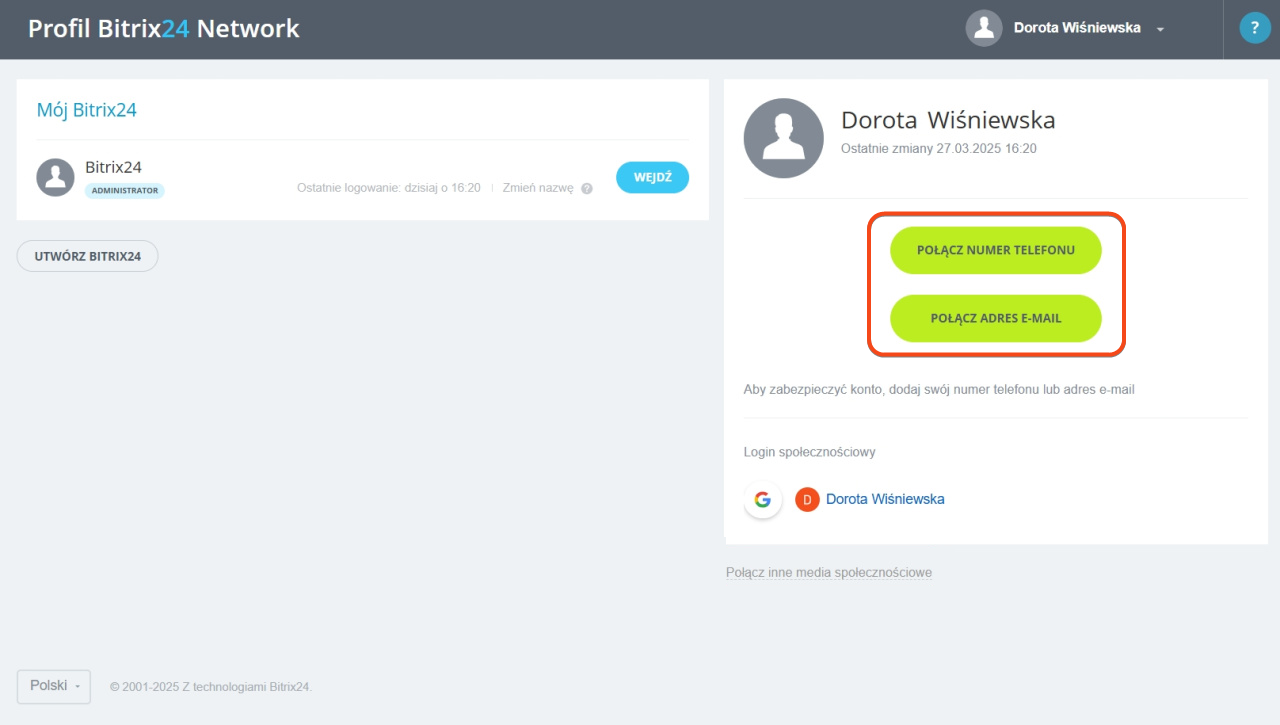Open the Dorota Wiśniewska Google account link

point(885,499)
